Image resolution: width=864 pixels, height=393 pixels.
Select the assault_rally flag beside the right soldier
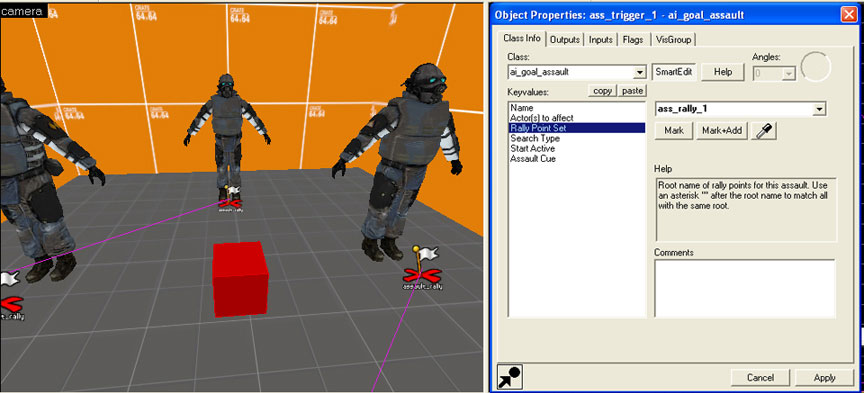click(x=423, y=268)
